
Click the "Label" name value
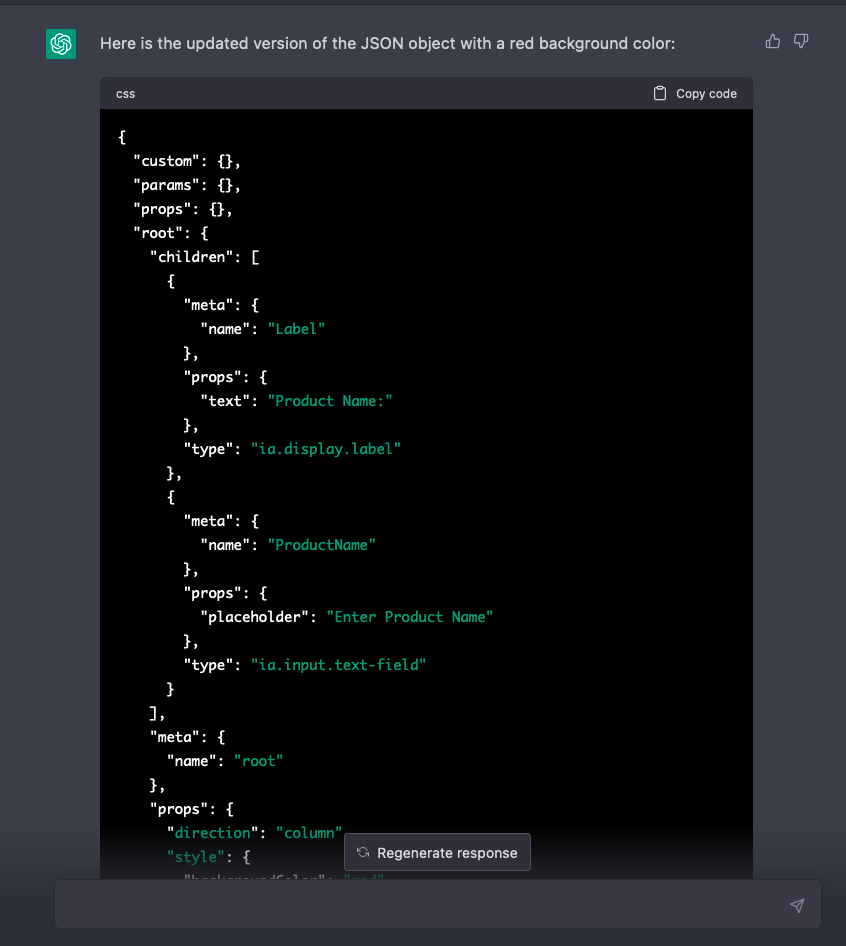click(x=296, y=329)
